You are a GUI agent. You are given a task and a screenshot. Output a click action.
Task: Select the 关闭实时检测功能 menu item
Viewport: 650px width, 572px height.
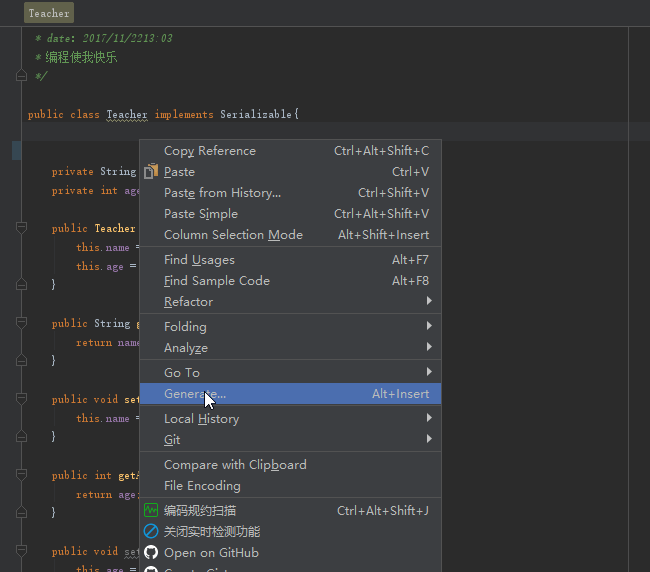pos(290,531)
